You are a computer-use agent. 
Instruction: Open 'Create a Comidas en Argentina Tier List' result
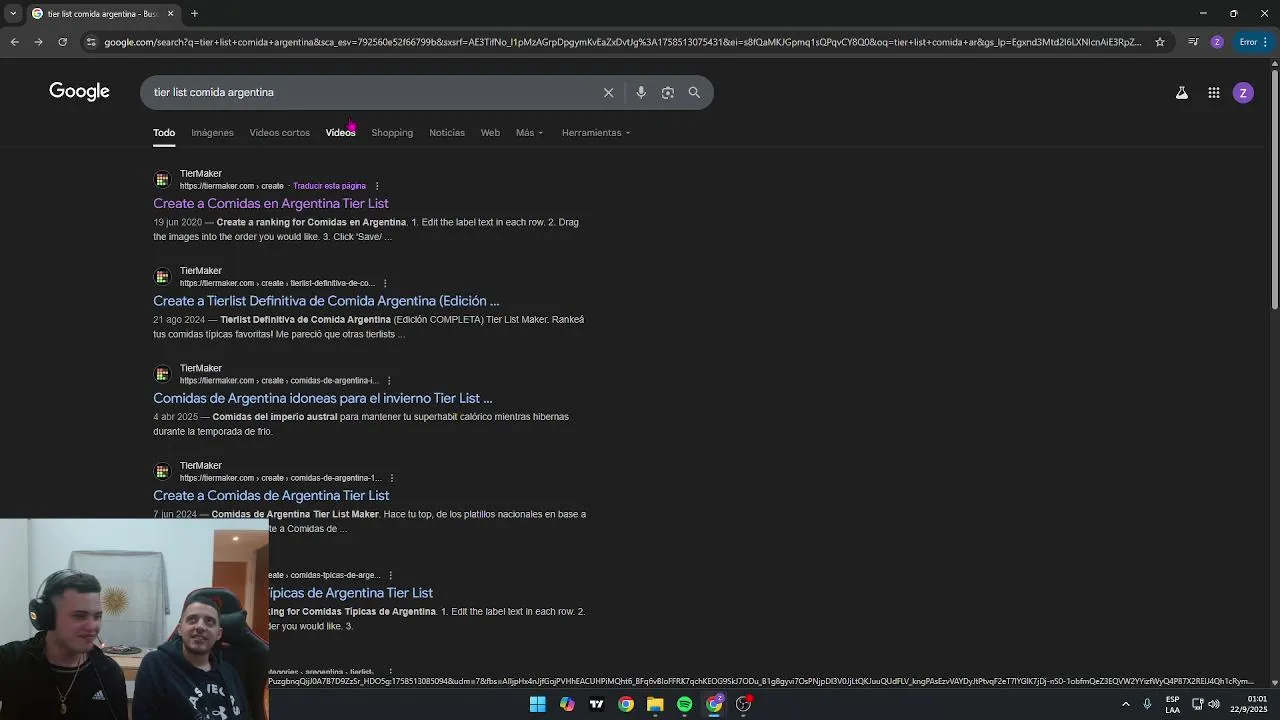(x=271, y=203)
